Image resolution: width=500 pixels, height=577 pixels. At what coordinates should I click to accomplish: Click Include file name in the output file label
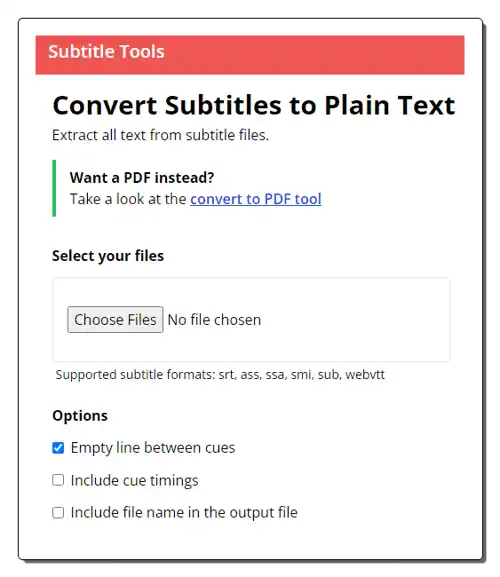184,512
